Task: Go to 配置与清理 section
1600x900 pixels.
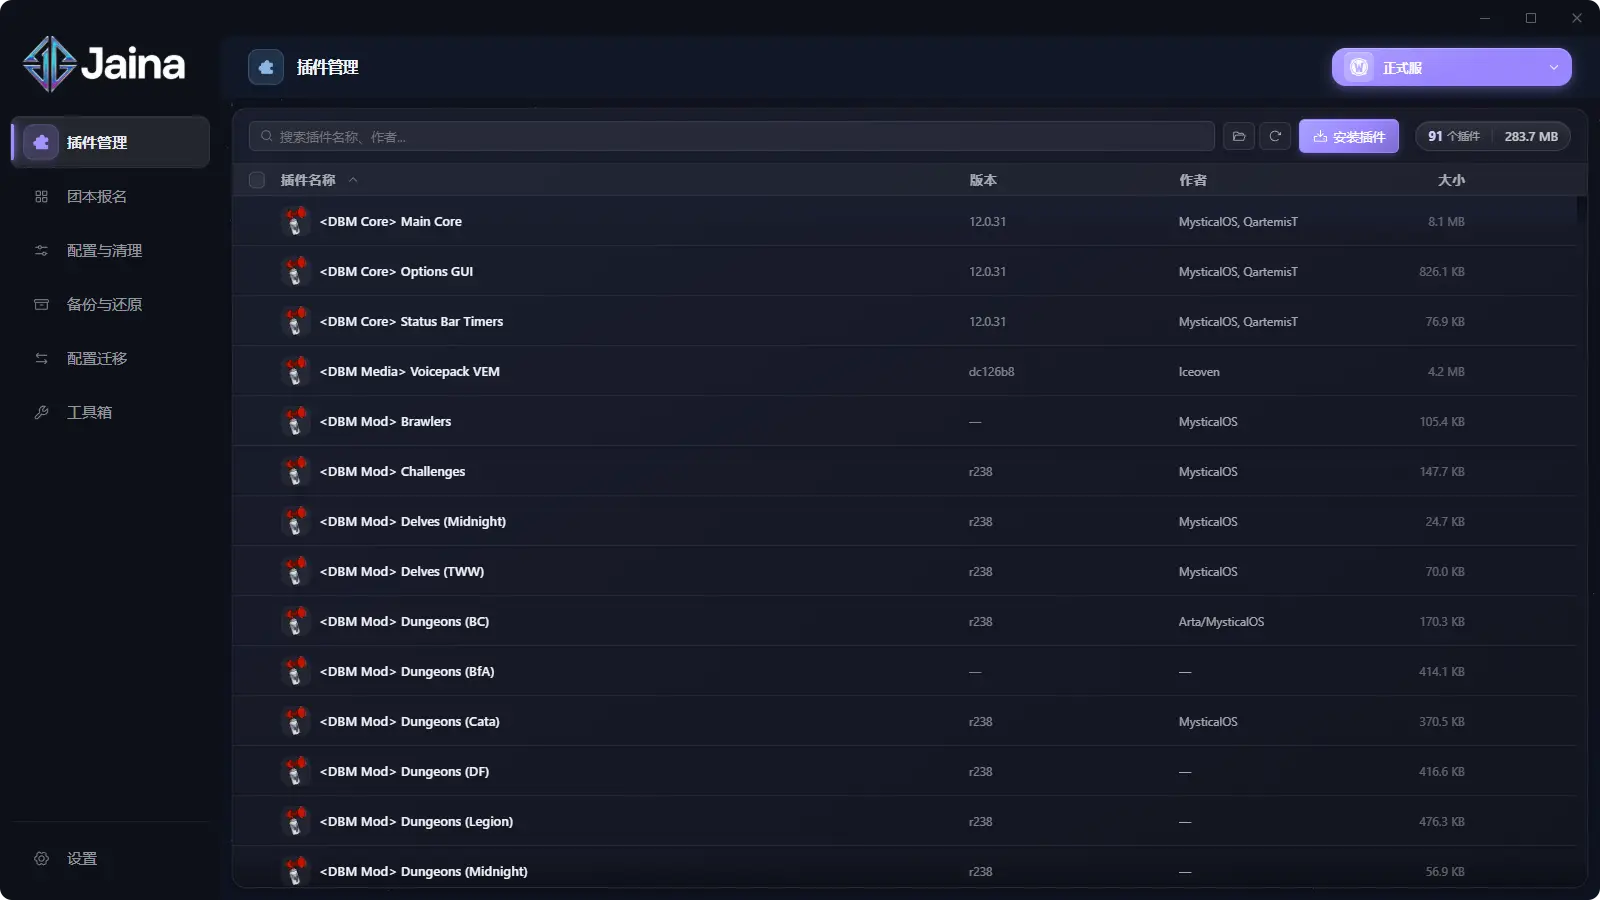Action: 104,251
